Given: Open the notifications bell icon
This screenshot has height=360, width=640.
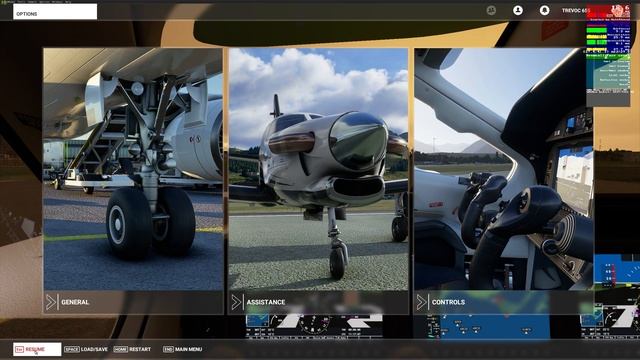Looking at the screenshot, I should pos(544,10).
